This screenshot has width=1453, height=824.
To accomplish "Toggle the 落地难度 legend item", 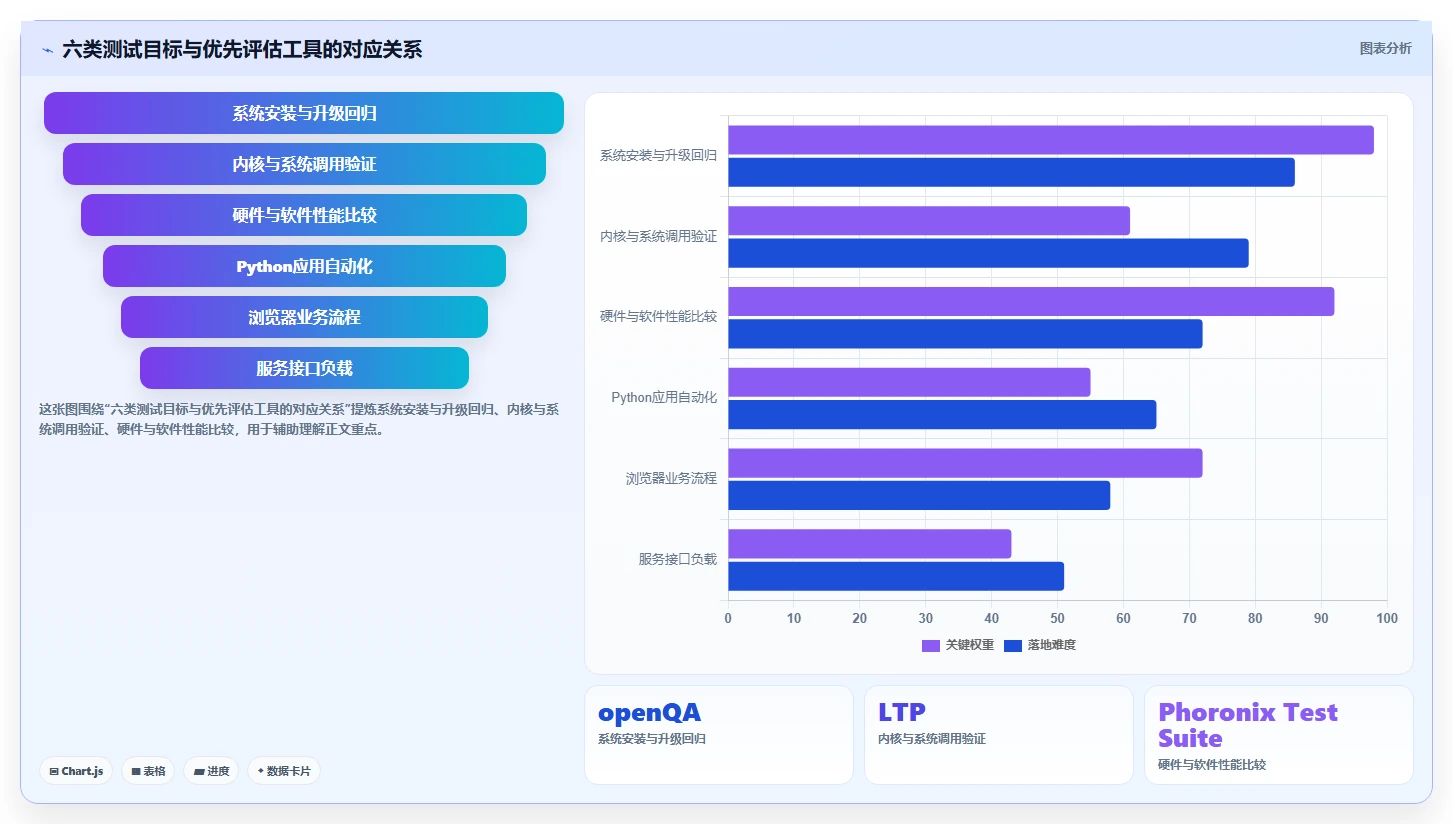I will click(x=1040, y=645).
